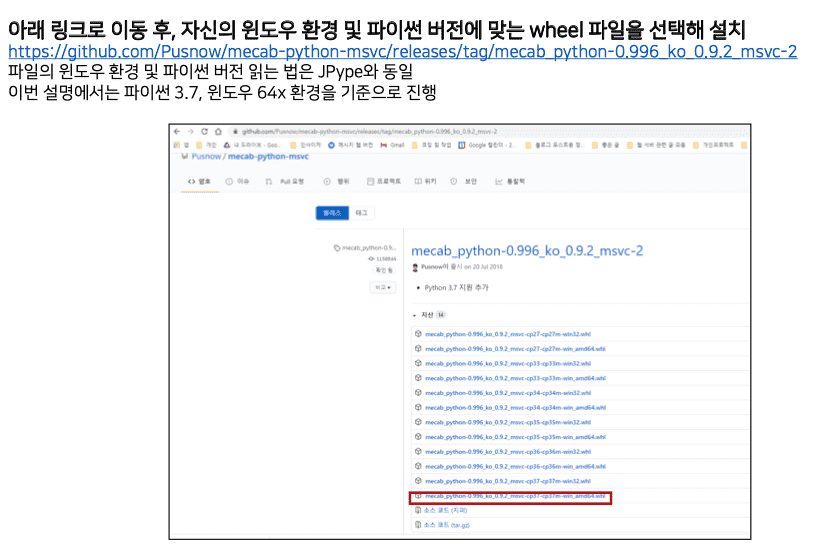Switch to the Code tab
This screenshot has height=549, width=824.
click(199, 181)
